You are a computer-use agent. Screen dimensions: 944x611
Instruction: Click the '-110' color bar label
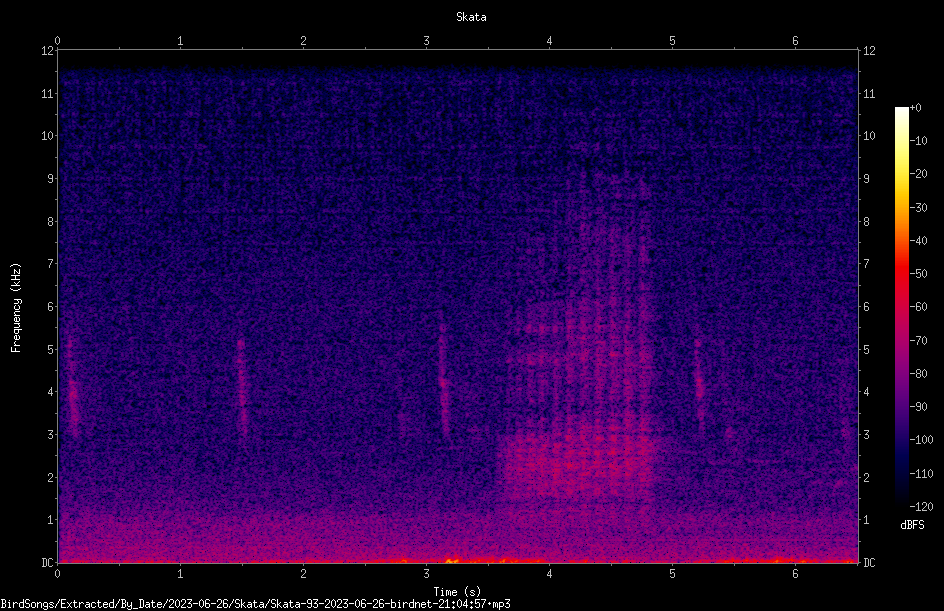[x=922, y=474]
